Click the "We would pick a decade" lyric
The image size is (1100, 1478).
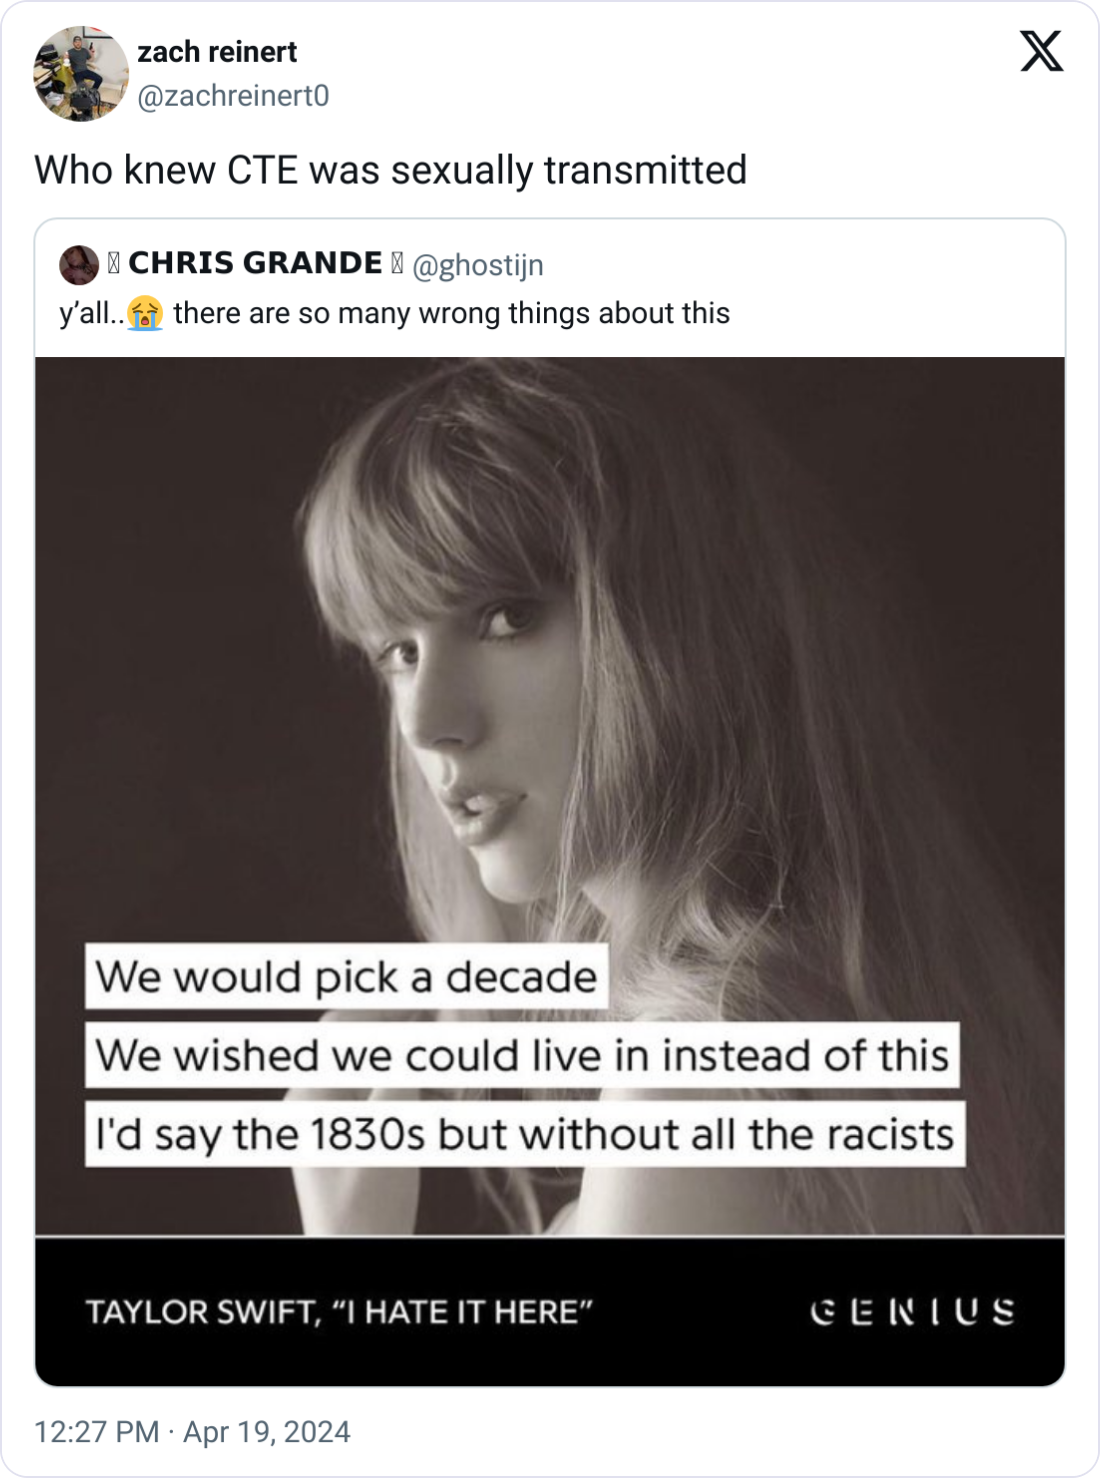click(346, 976)
